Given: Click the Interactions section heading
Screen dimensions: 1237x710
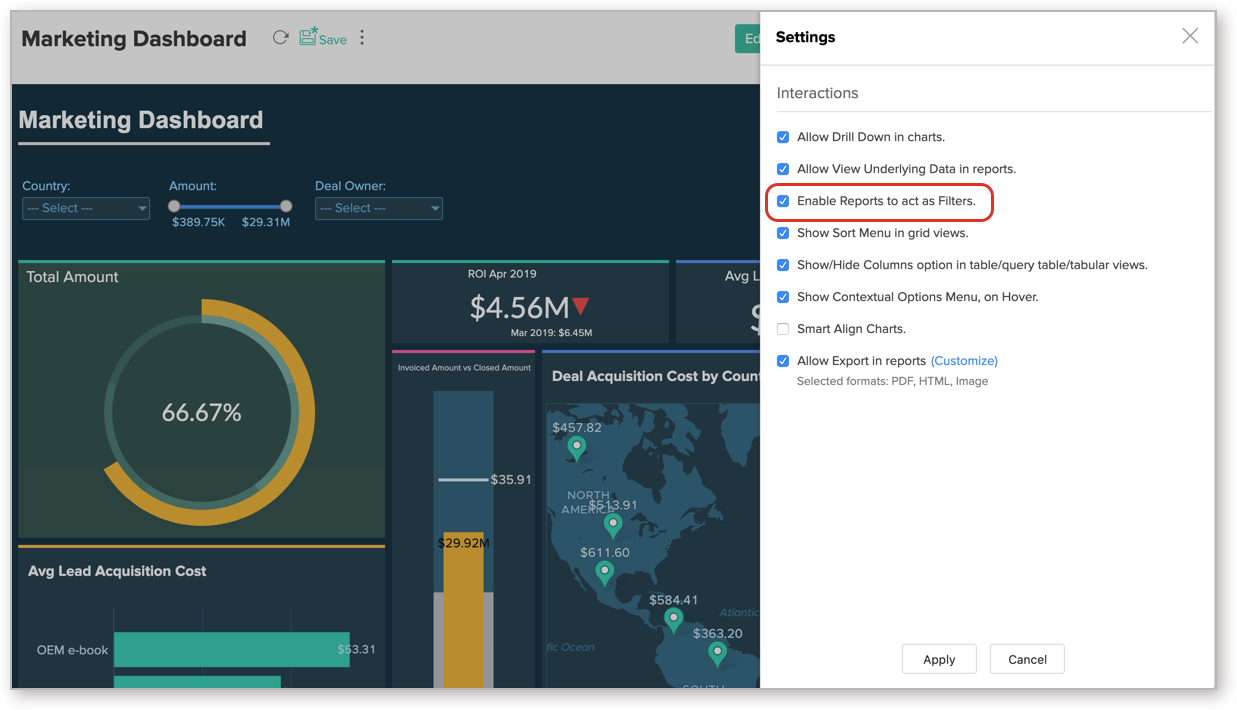Looking at the screenshot, I should [817, 92].
